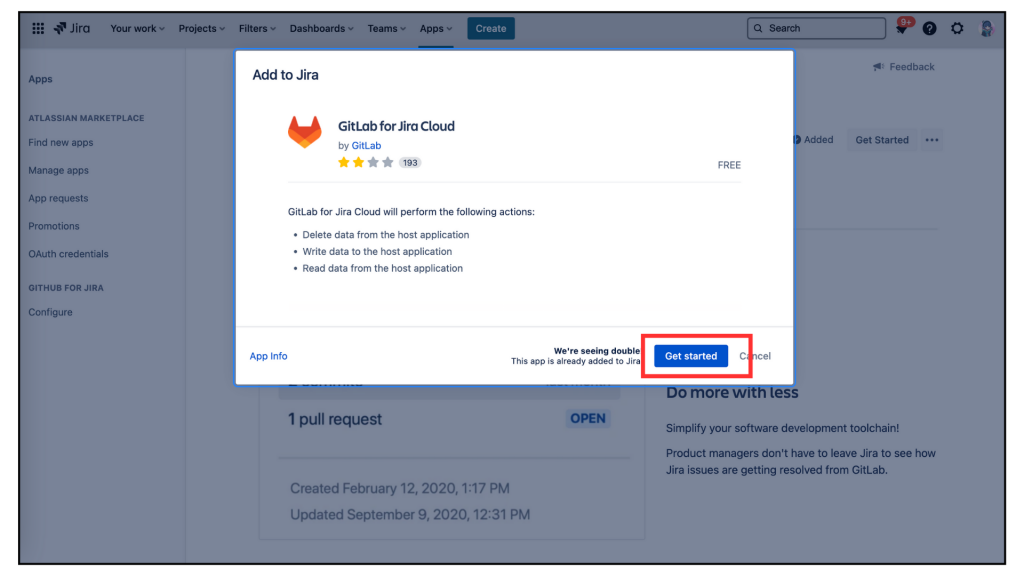This screenshot has width=1024, height=576.
Task: Click Updated September 9, 2020 text
Action: coord(410,515)
